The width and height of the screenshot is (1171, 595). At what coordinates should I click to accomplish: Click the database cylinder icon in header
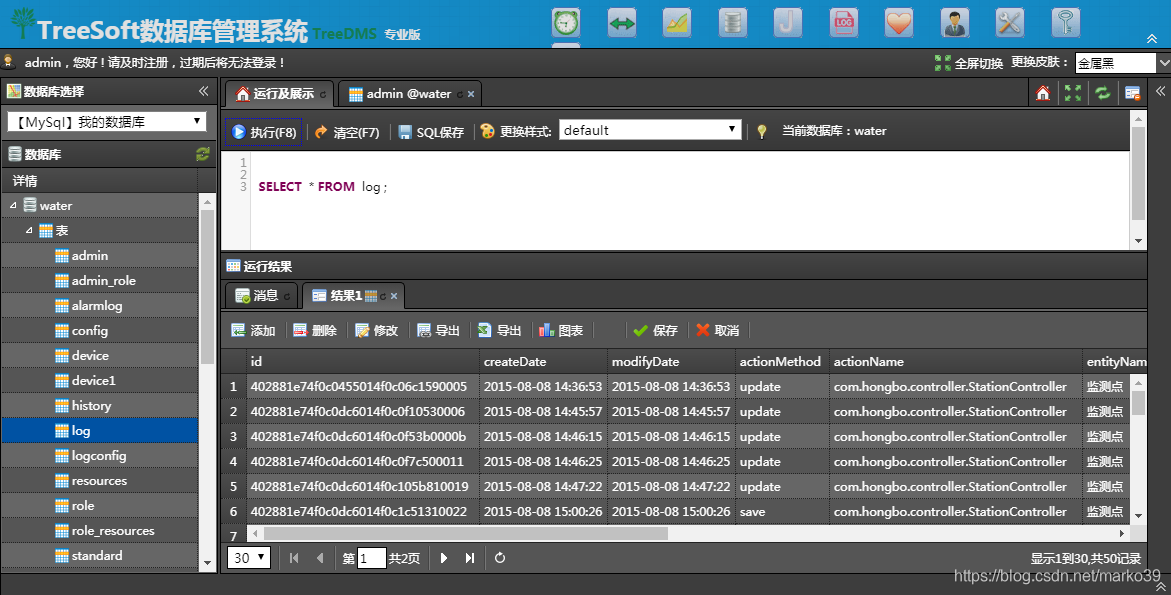tap(733, 22)
